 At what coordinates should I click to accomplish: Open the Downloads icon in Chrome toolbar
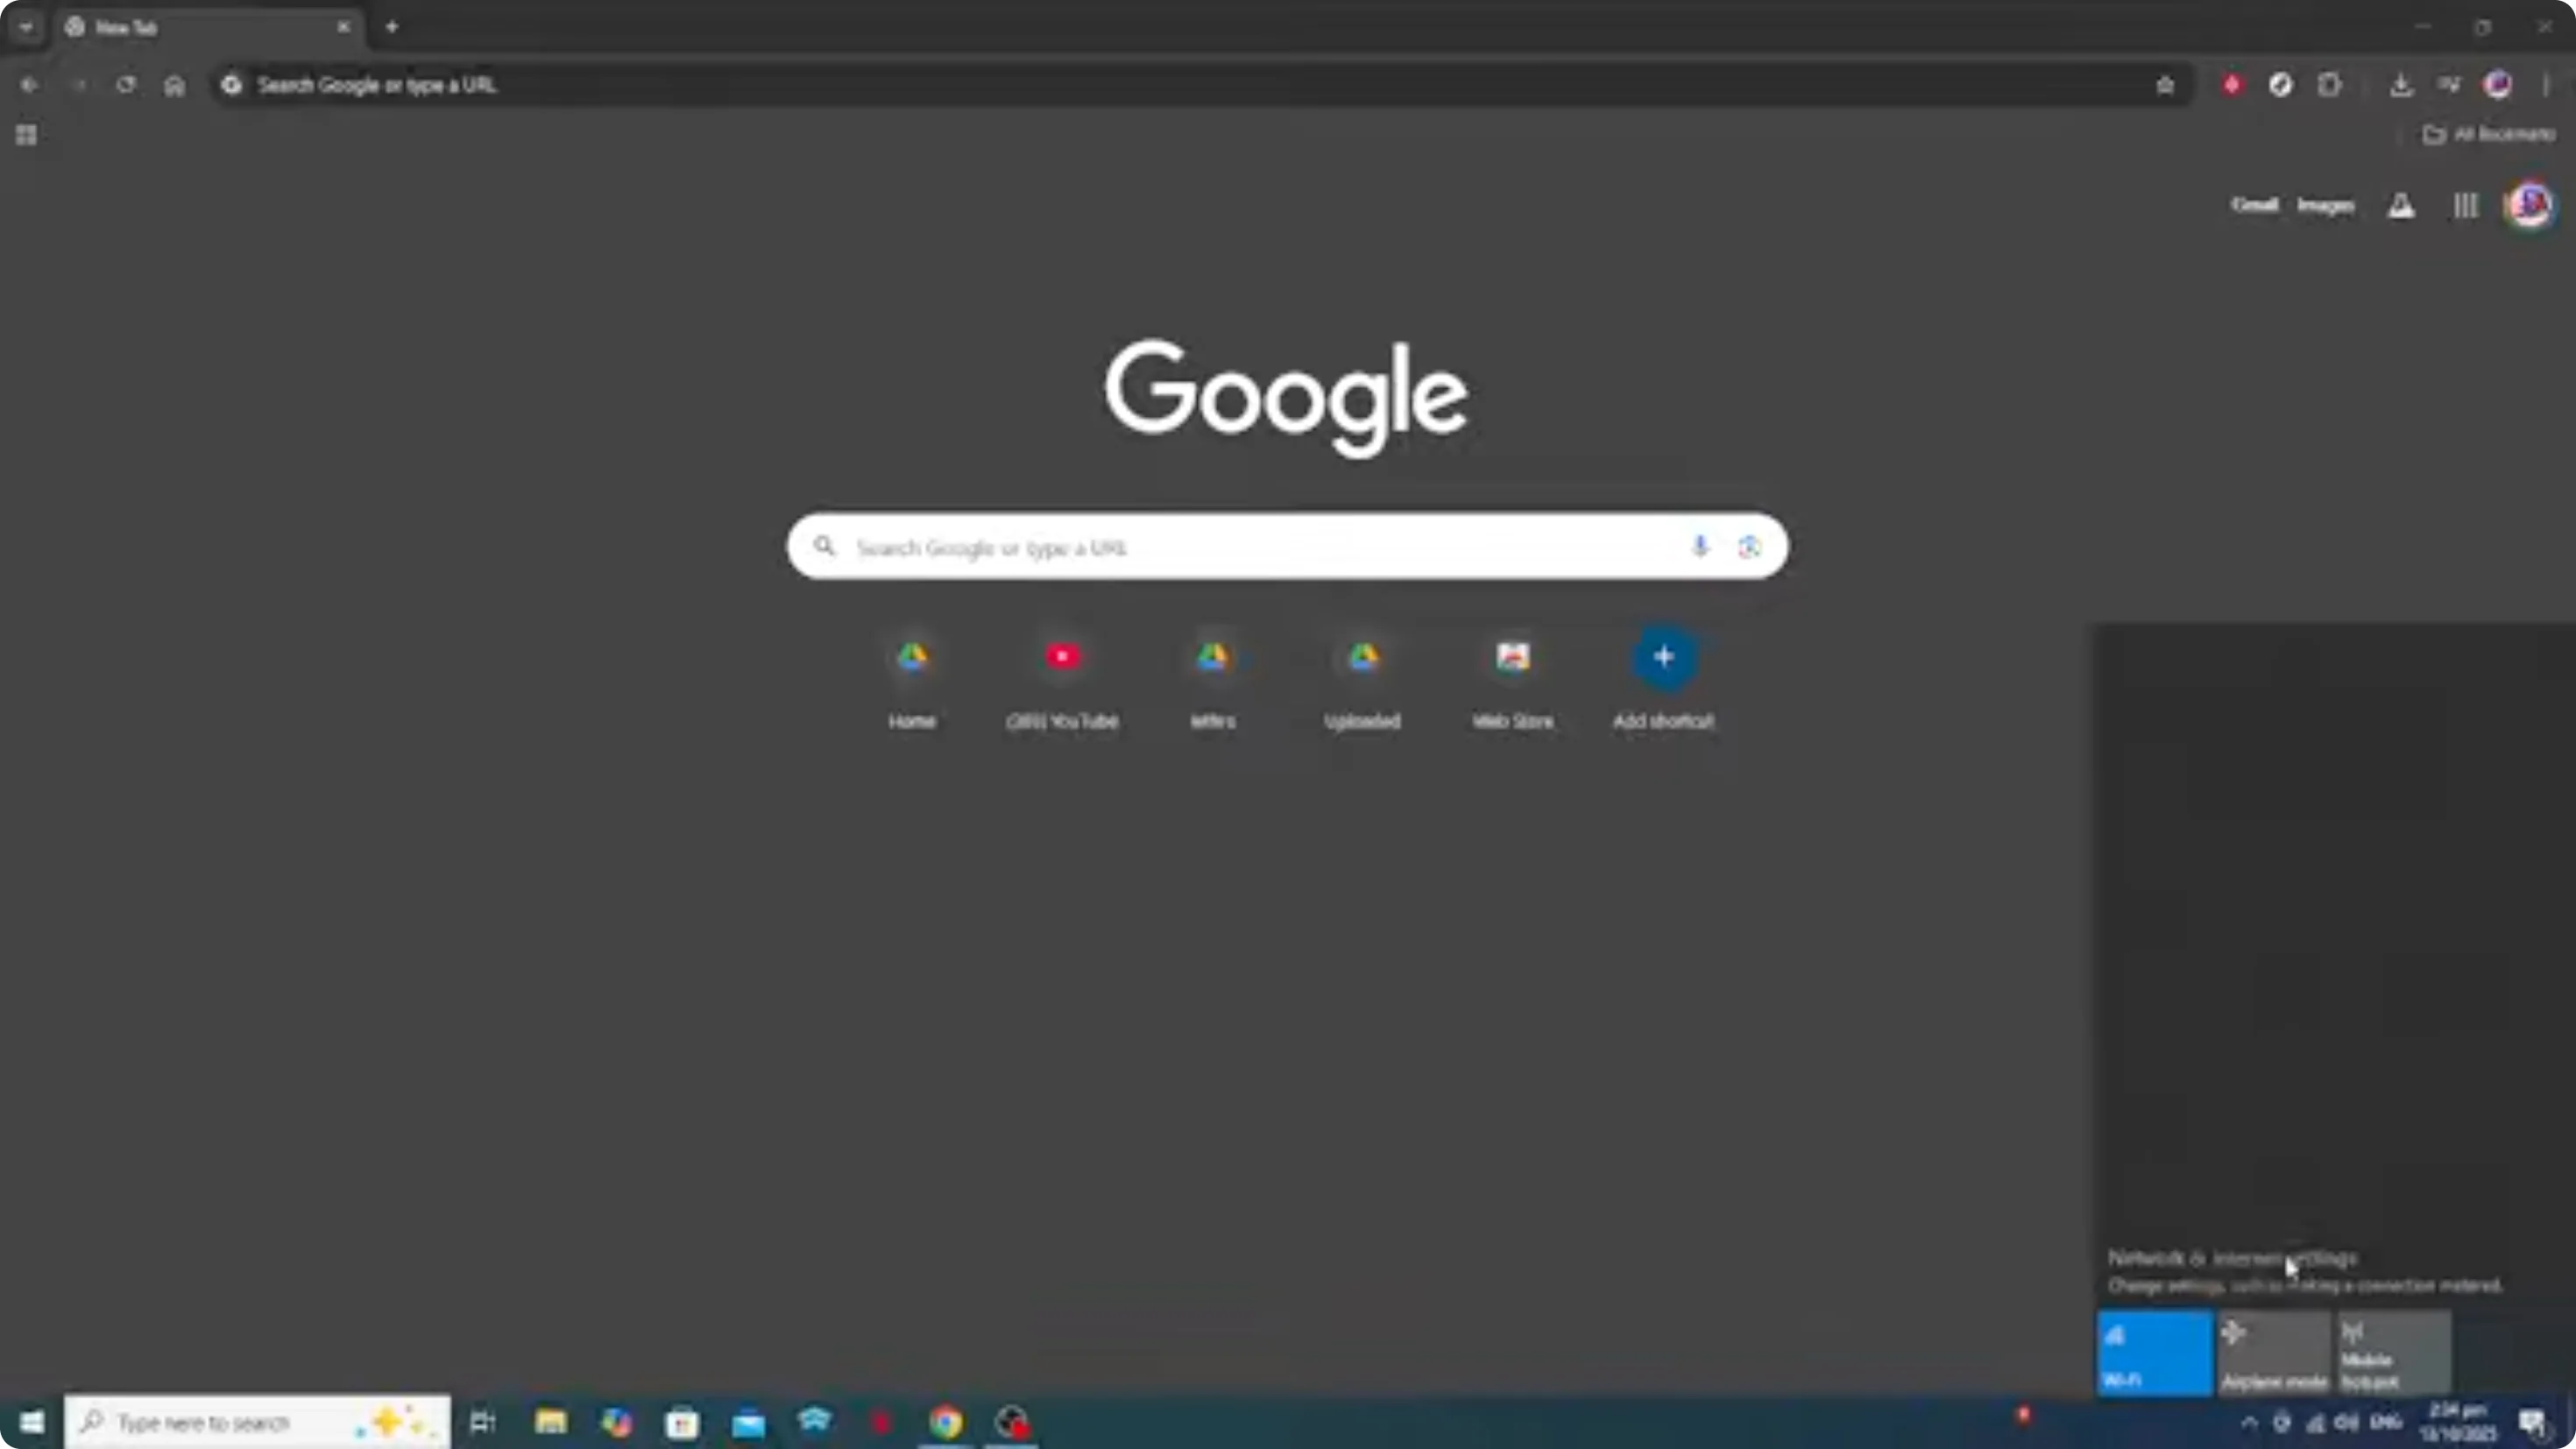[x=2403, y=85]
